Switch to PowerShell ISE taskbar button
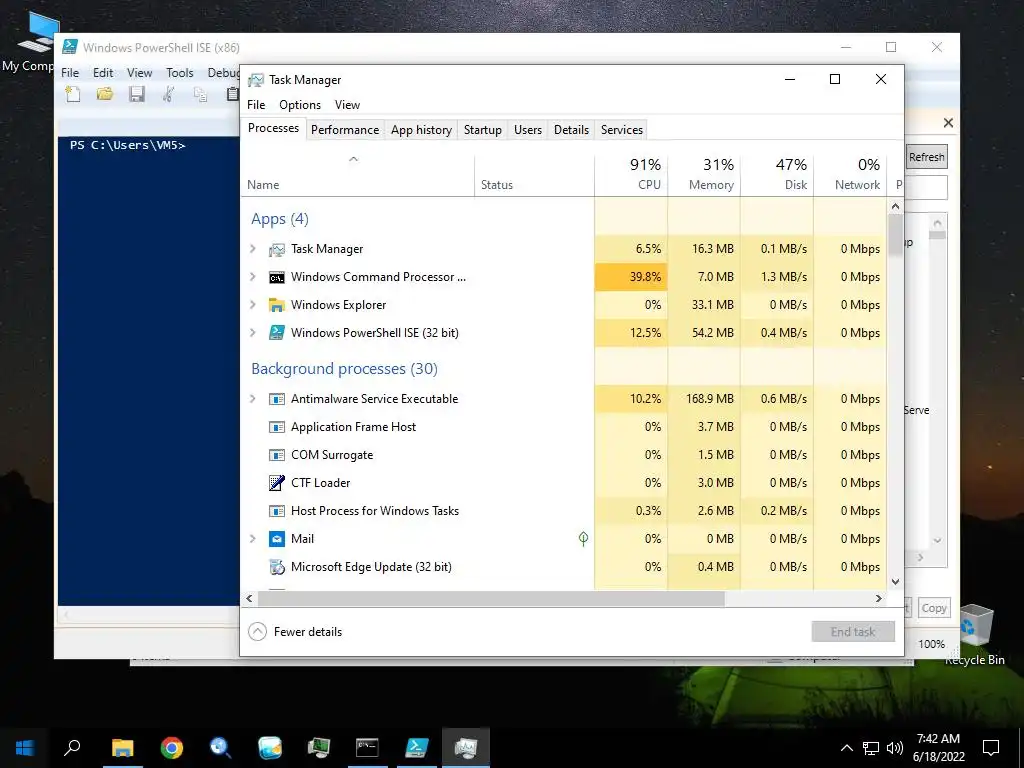This screenshot has height=768, width=1024. pyautogui.click(x=417, y=748)
